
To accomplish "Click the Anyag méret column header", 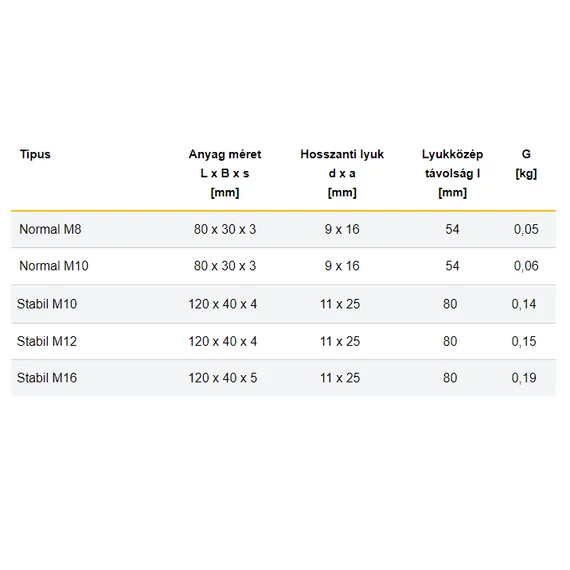I will pyautogui.click(x=225, y=173).
